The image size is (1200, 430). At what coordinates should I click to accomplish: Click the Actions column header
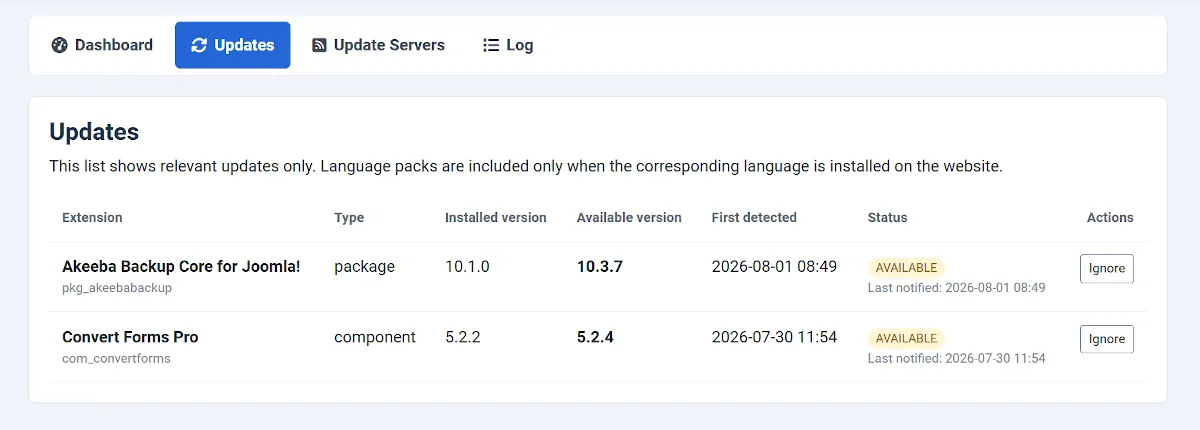(1110, 217)
